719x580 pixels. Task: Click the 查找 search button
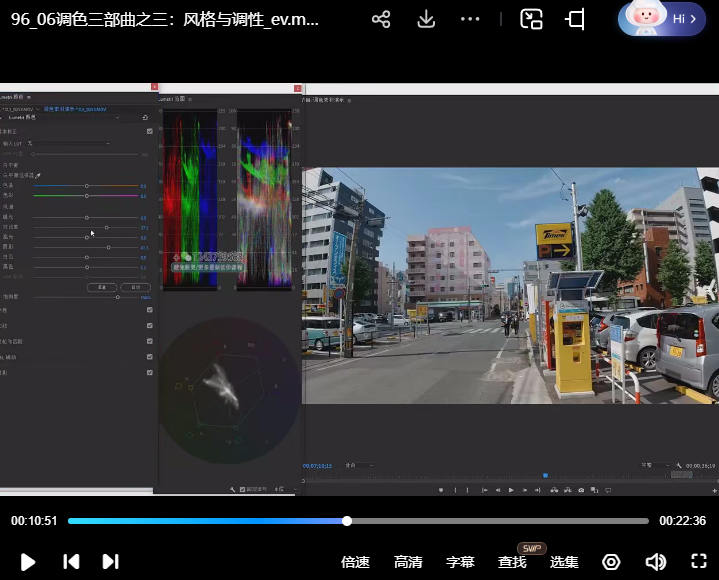click(512, 562)
